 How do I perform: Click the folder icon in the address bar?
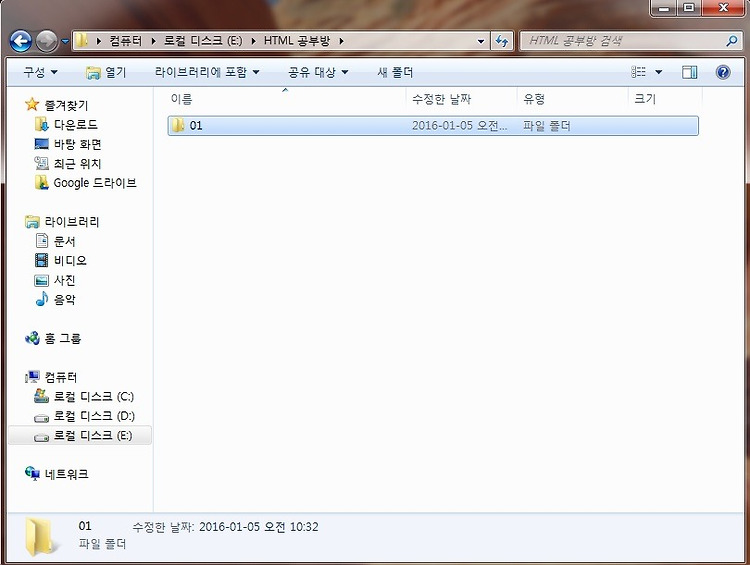tap(82, 41)
